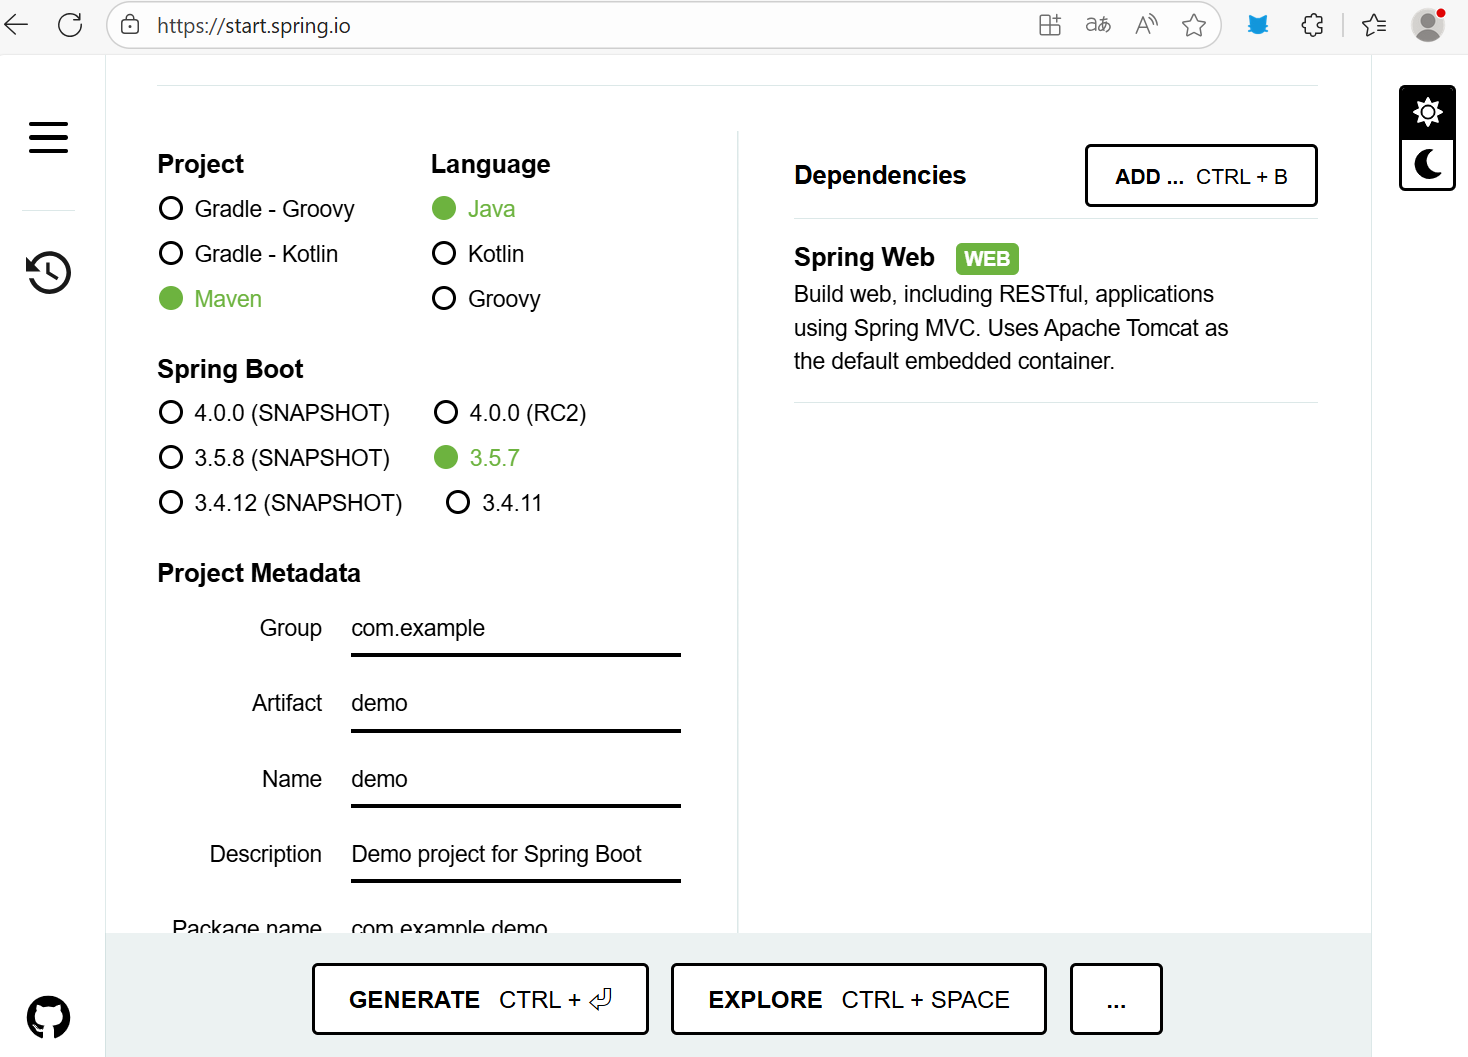1468x1057 pixels.
Task: Open the more options ellipsis button
Action: pyautogui.click(x=1116, y=999)
